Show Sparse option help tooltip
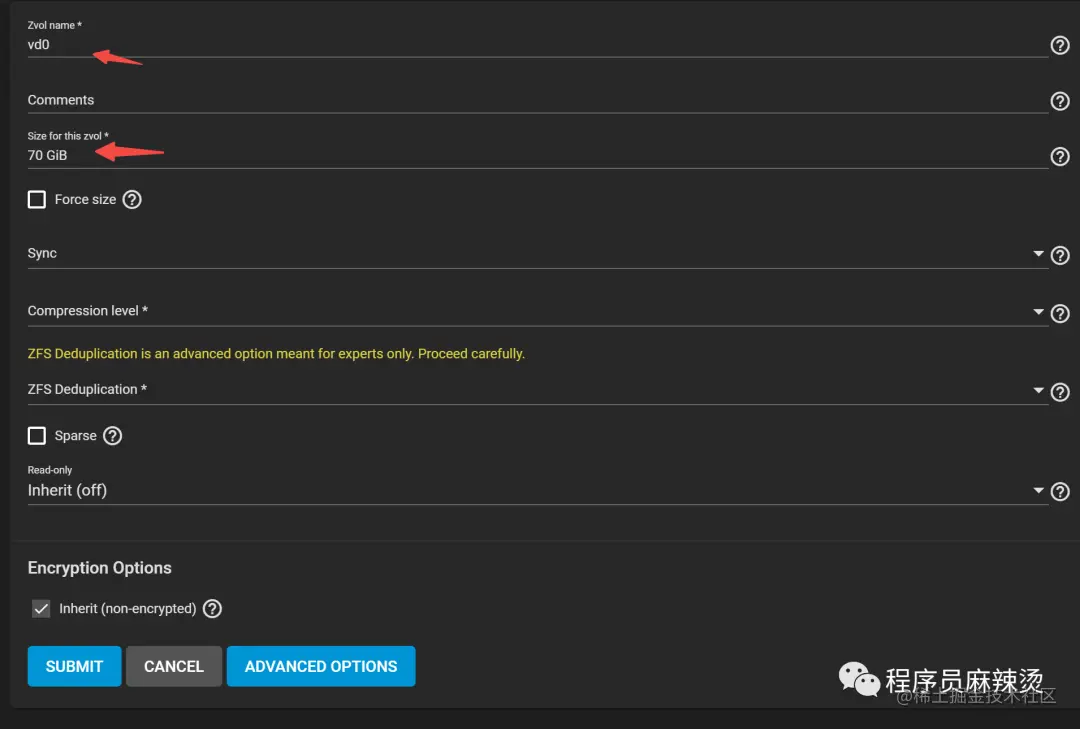 pos(112,436)
